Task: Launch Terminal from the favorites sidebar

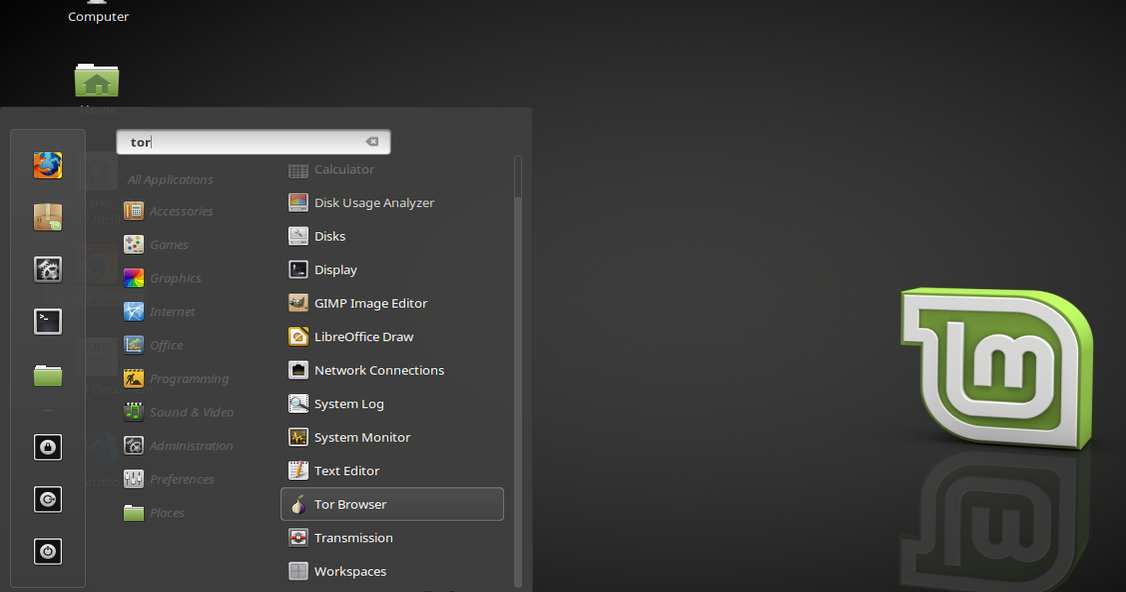Action: [48, 321]
